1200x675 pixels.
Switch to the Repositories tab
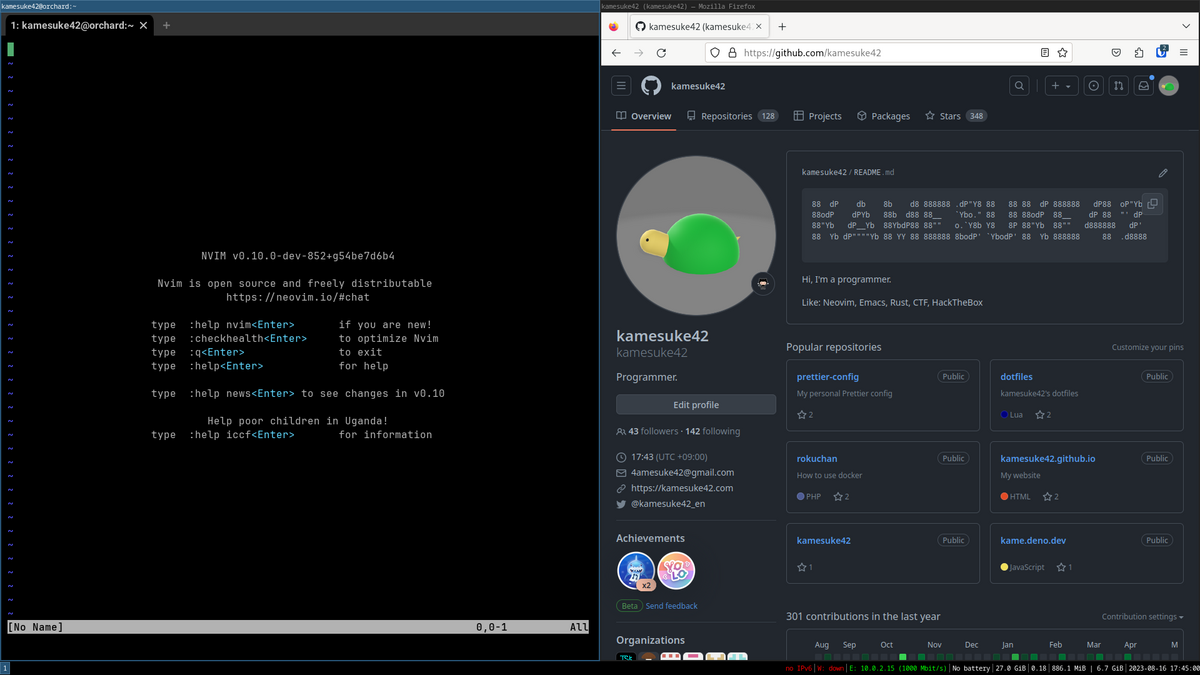[733, 116]
